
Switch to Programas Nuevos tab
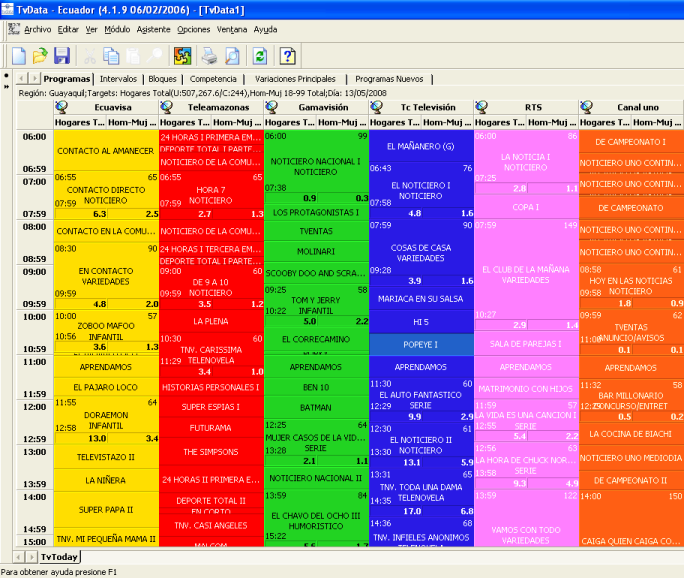click(389, 79)
